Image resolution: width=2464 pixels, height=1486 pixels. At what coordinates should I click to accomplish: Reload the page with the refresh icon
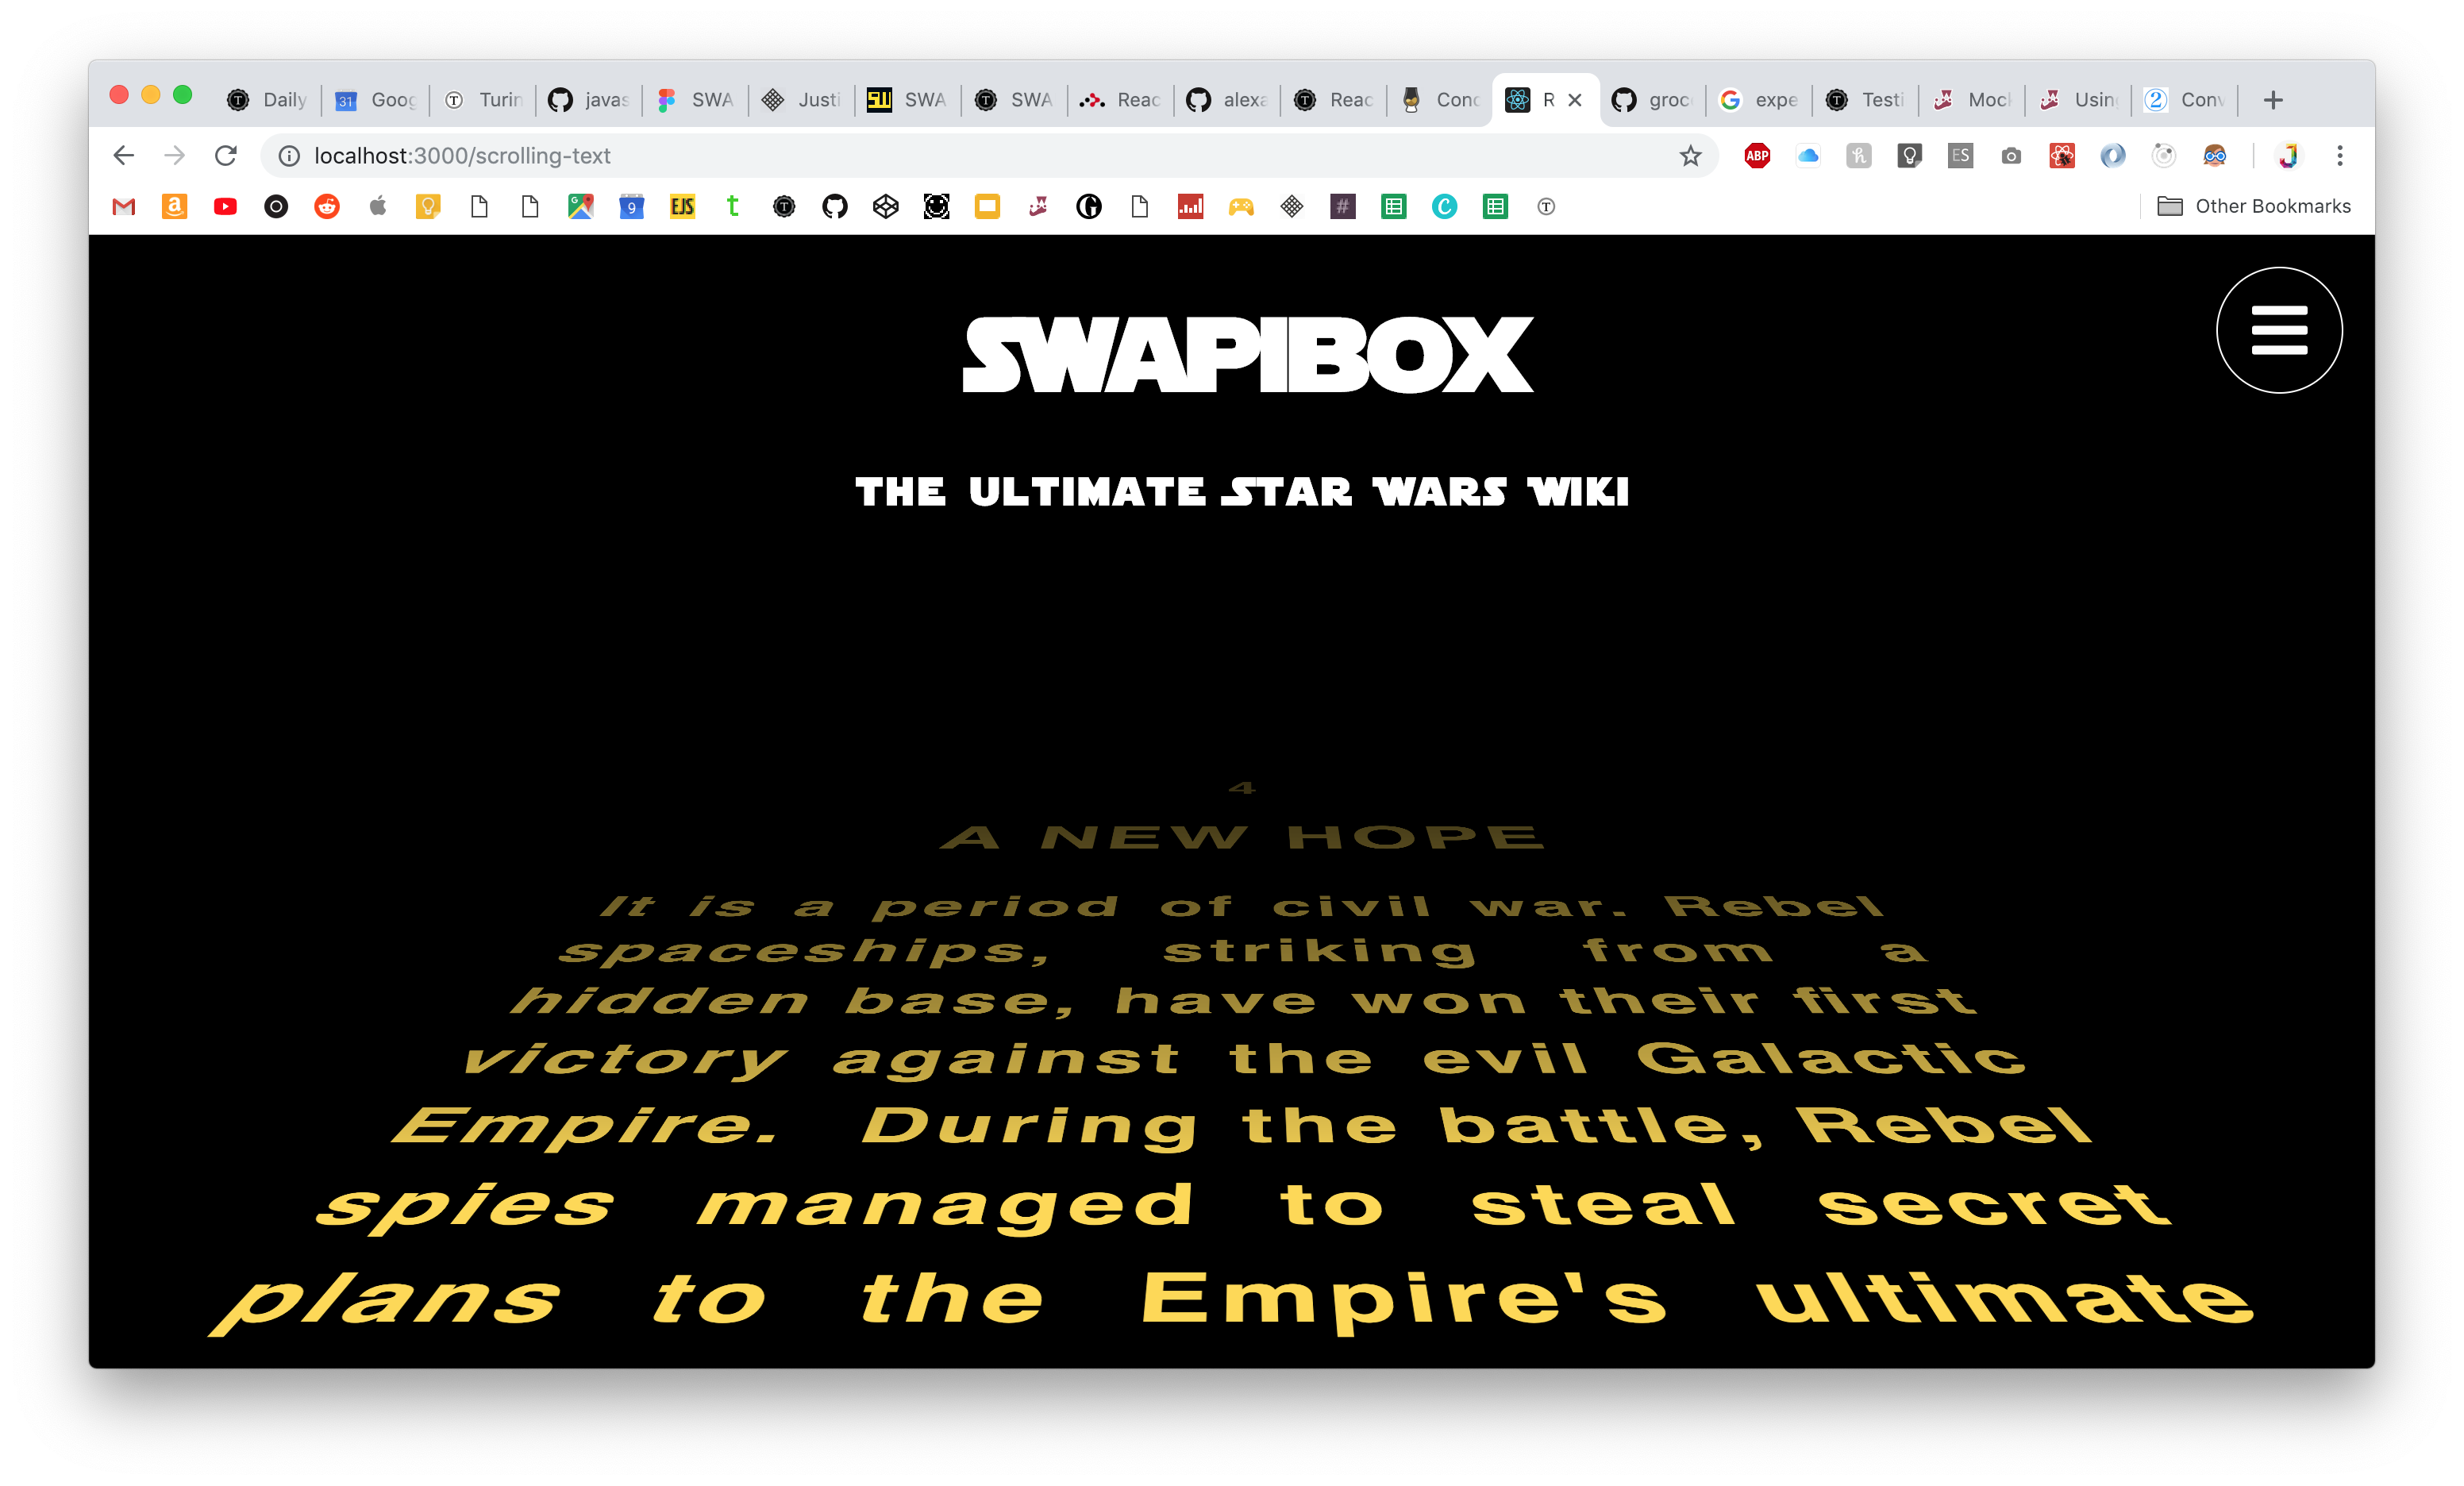[x=226, y=155]
